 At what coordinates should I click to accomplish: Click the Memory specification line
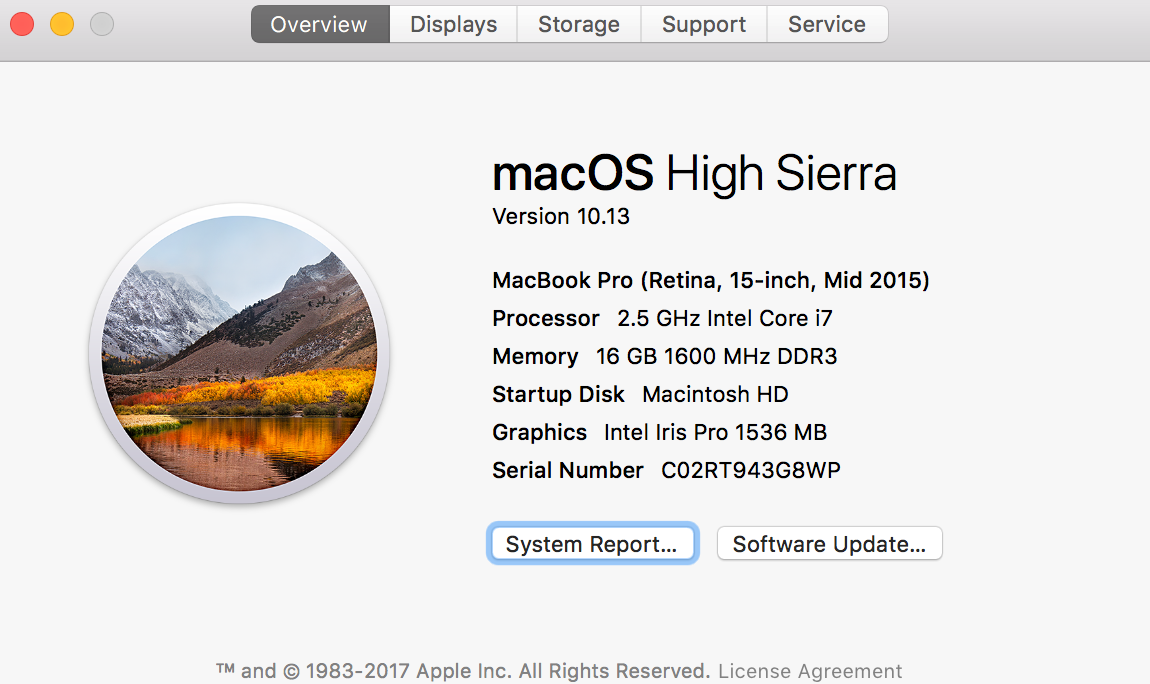point(664,356)
